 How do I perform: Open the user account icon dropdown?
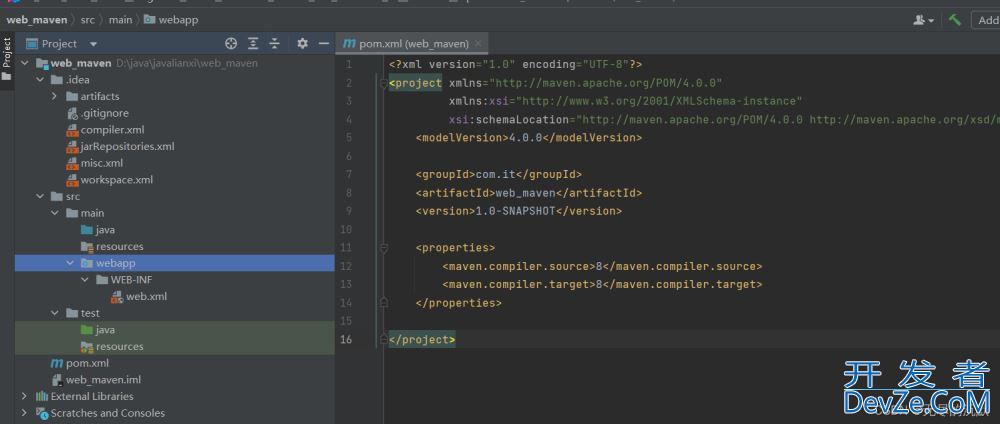tap(923, 20)
